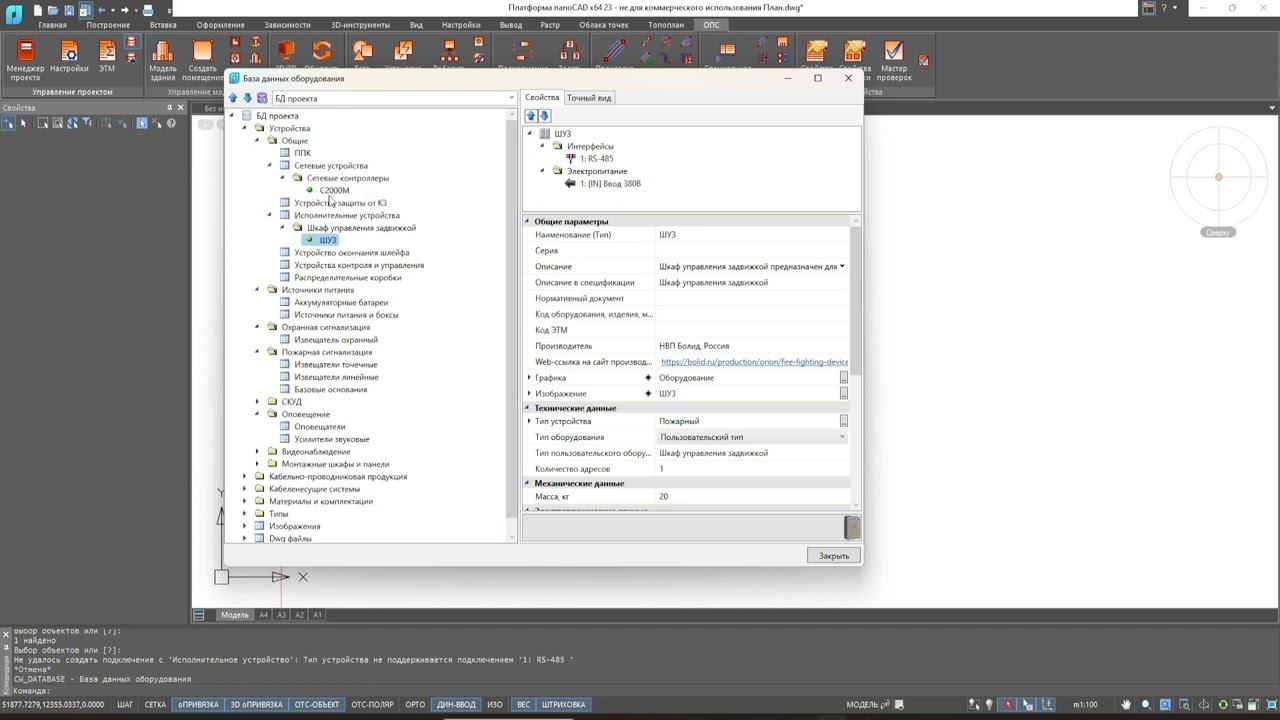Viewport: 1280px width, 720px height.
Task: Click the m1:100 scale in the status bar
Action: click(x=1085, y=705)
